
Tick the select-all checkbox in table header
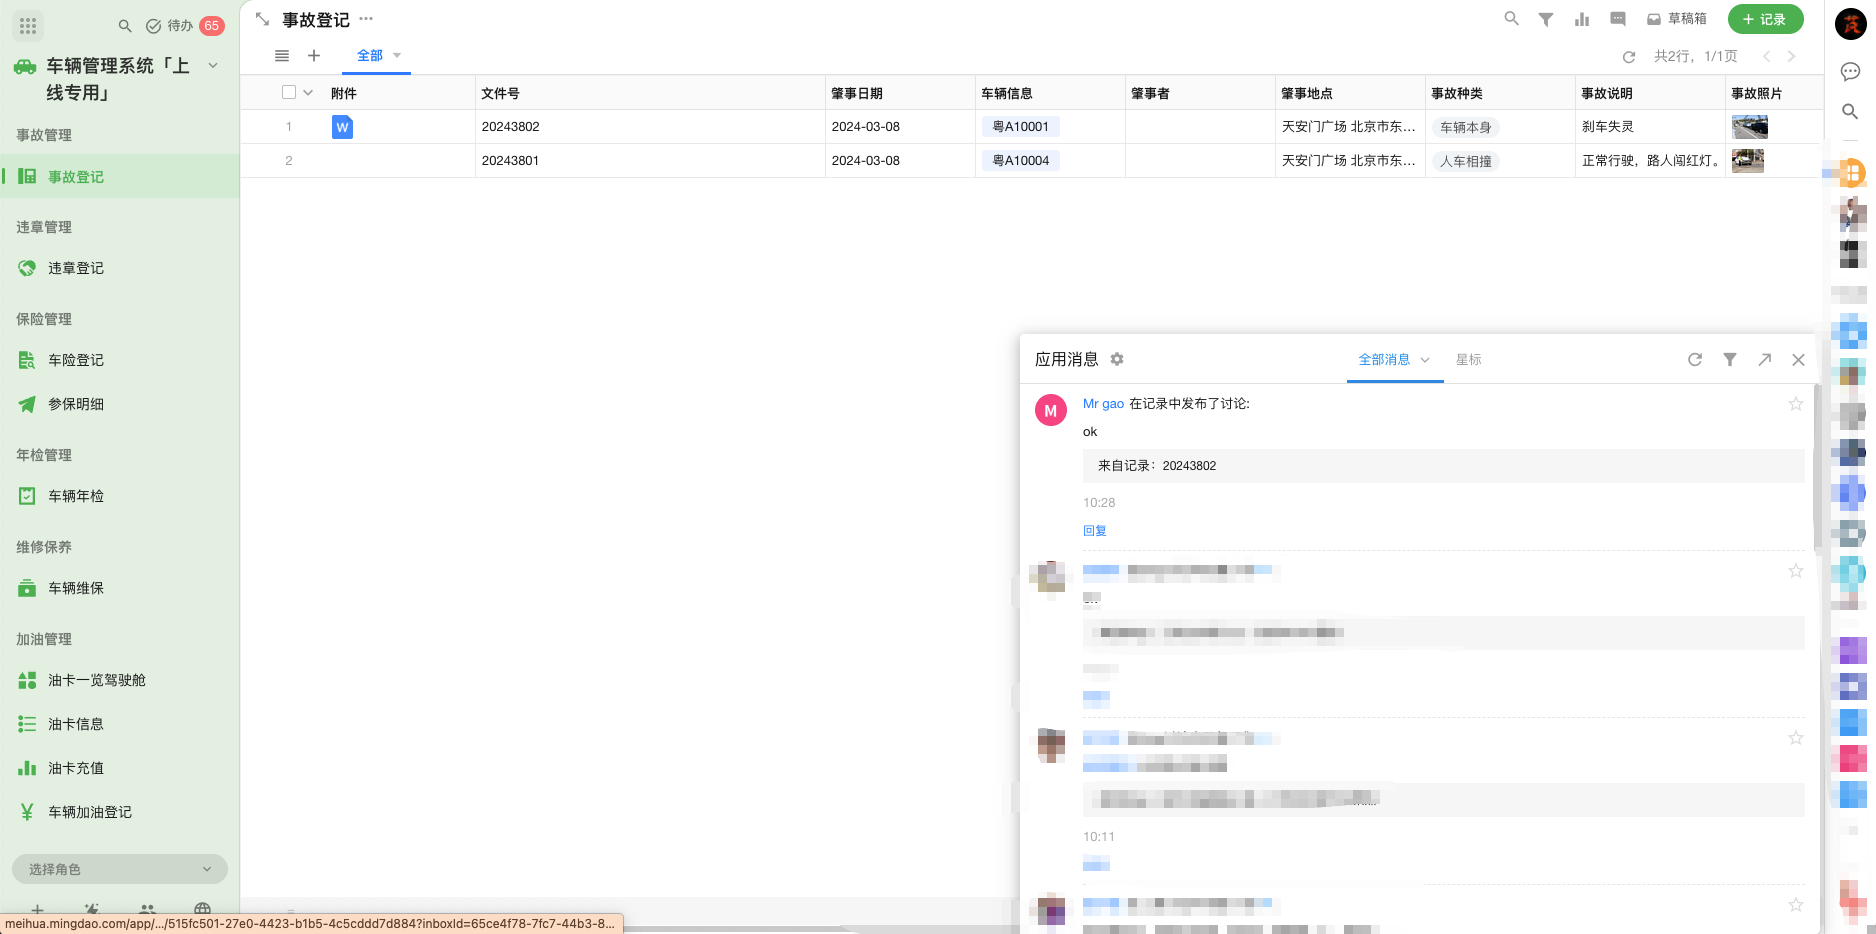click(289, 93)
